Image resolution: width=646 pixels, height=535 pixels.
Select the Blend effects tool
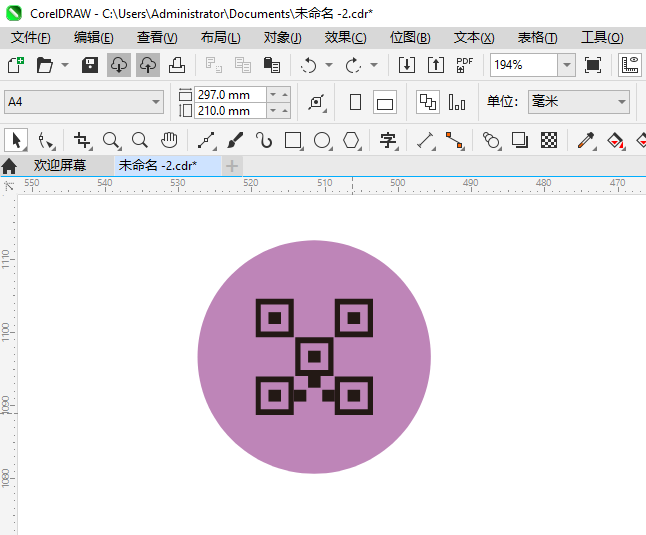[x=491, y=140]
